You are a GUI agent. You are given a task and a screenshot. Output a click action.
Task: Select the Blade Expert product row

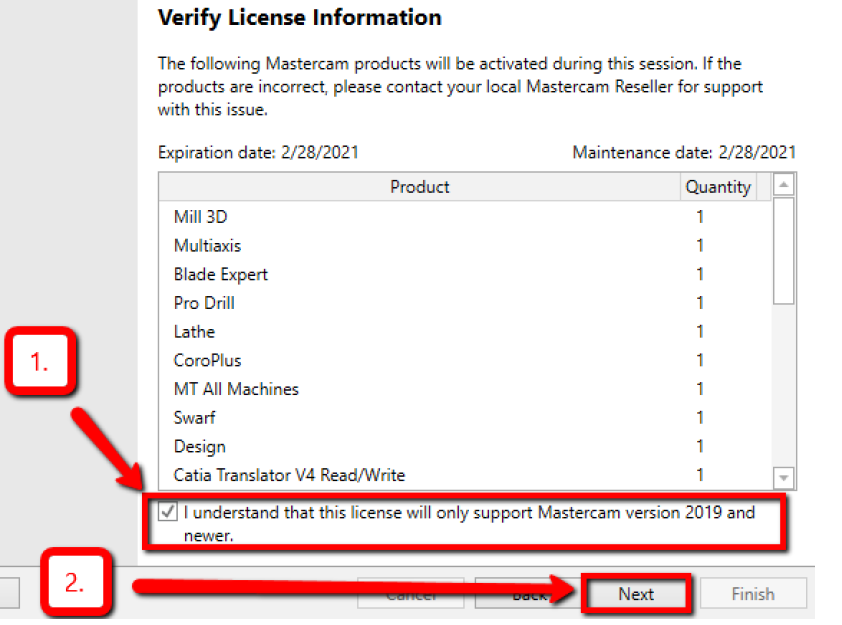point(465,274)
